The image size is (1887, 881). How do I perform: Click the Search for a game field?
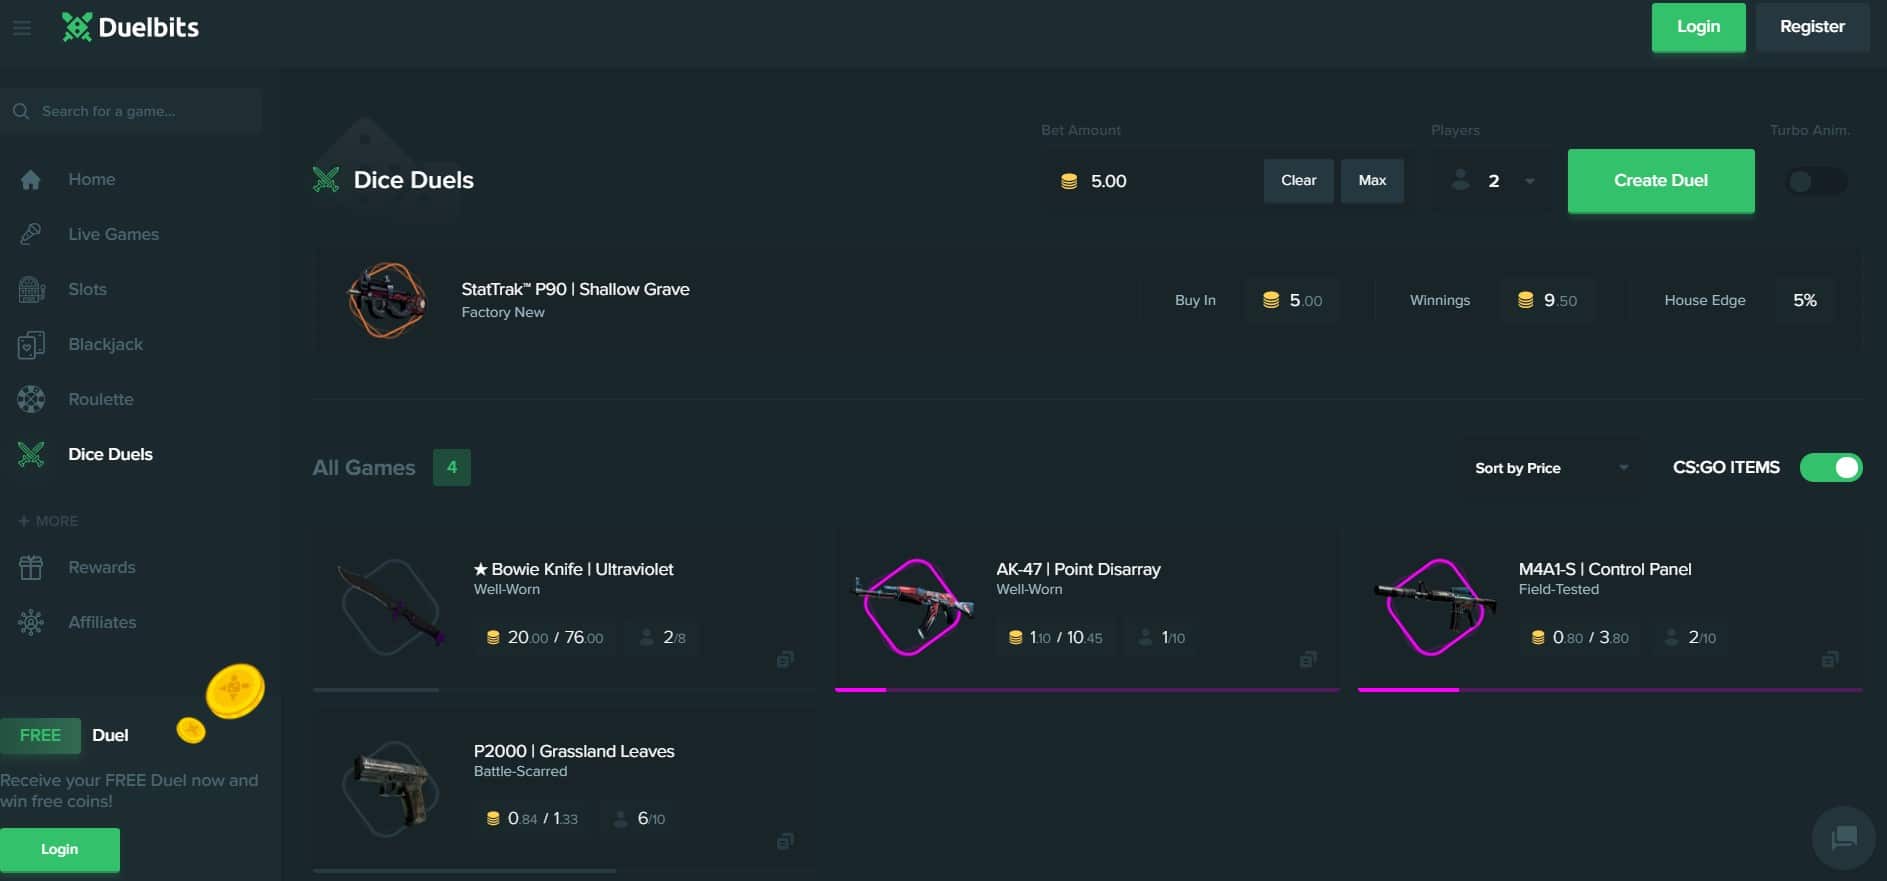tap(131, 111)
